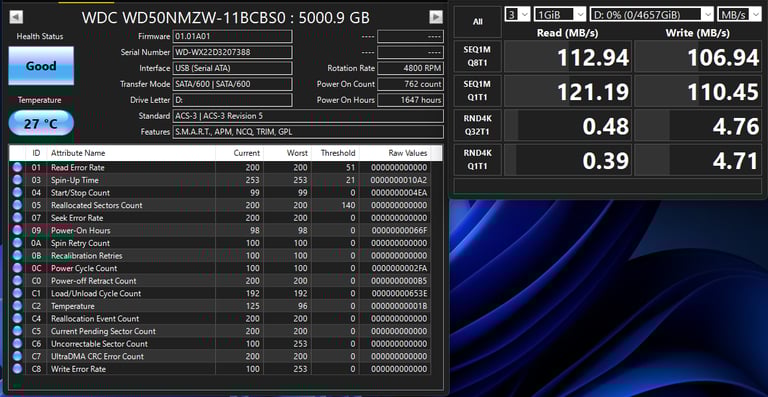Click the Good health status button
The height and width of the screenshot is (397, 768).
point(41,66)
